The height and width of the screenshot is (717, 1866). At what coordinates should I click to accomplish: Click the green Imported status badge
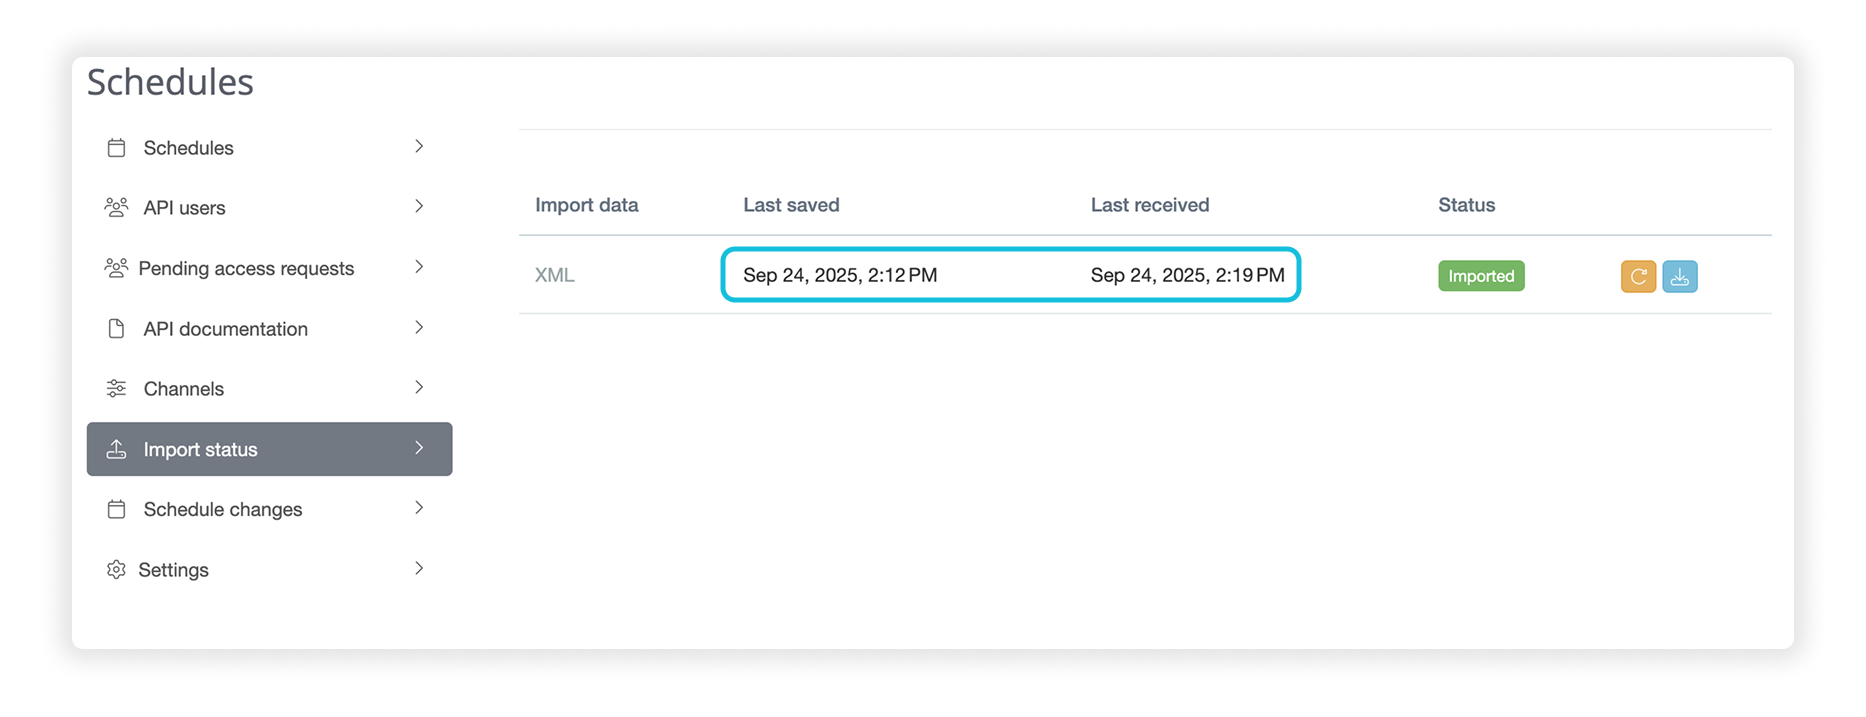1481,276
